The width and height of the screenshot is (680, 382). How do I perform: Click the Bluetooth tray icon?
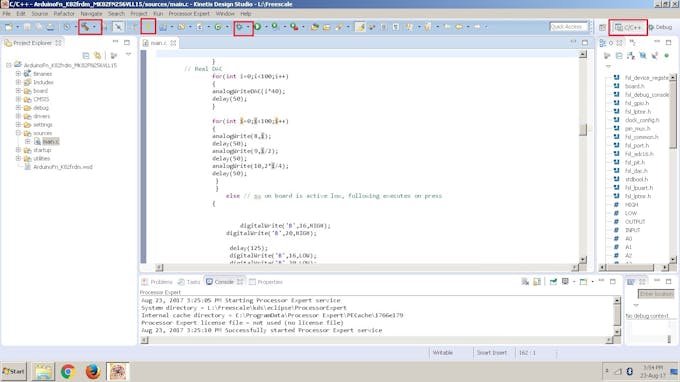point(630,371)
